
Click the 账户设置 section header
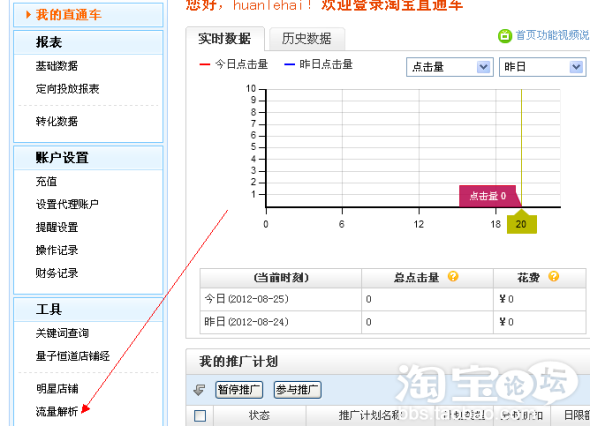(x=88, y=158)
